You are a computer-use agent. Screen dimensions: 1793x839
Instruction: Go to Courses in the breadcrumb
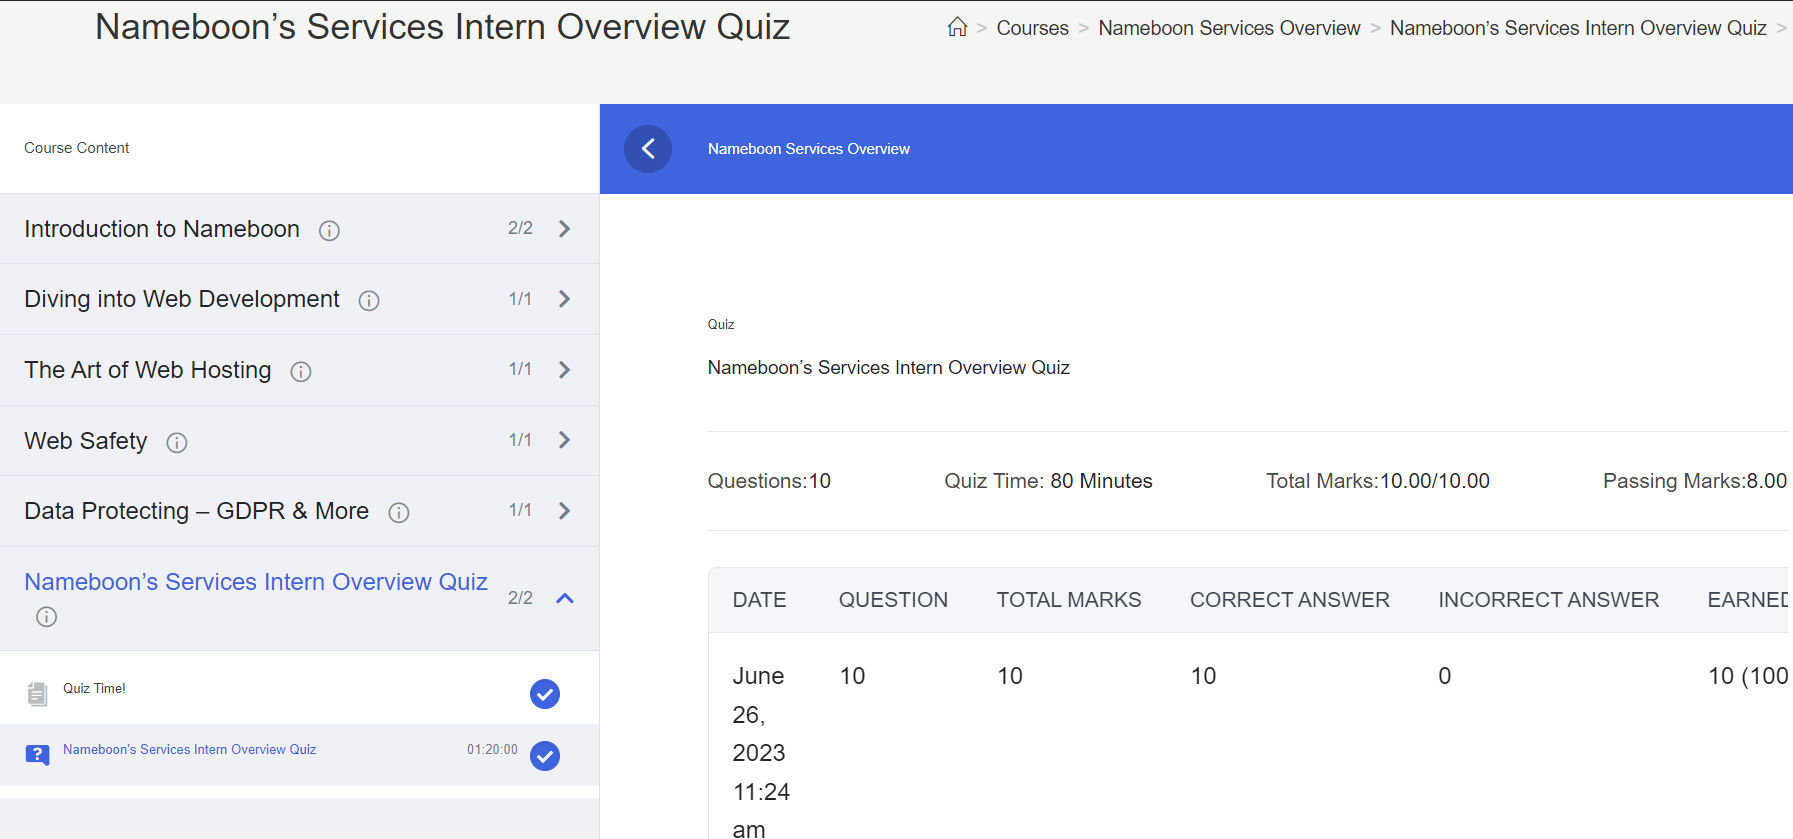click(x=1032, y=28)
